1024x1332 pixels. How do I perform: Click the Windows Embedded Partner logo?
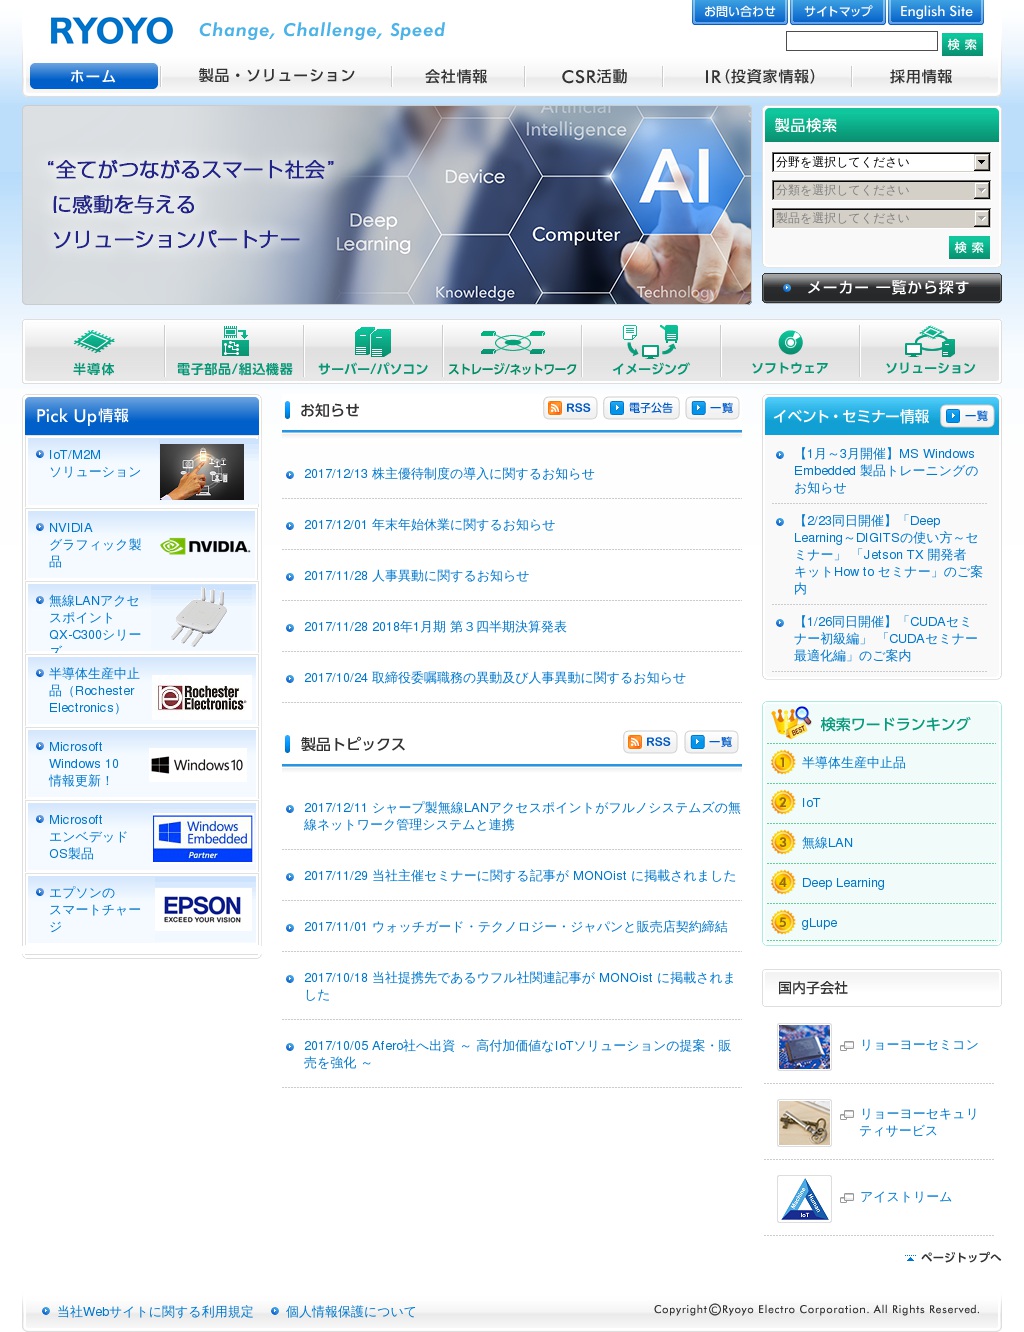[x=202, y=838]
